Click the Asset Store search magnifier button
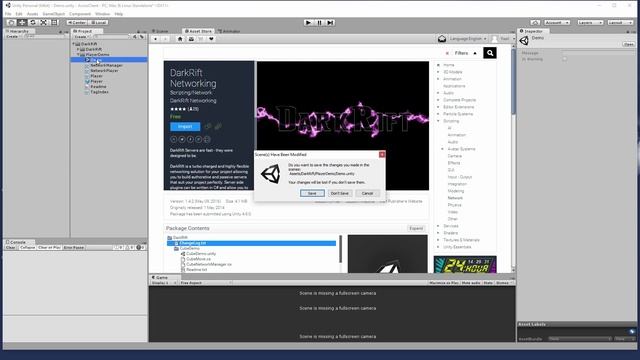Viewport: 640px width, 360px height. tap(490, 53)
